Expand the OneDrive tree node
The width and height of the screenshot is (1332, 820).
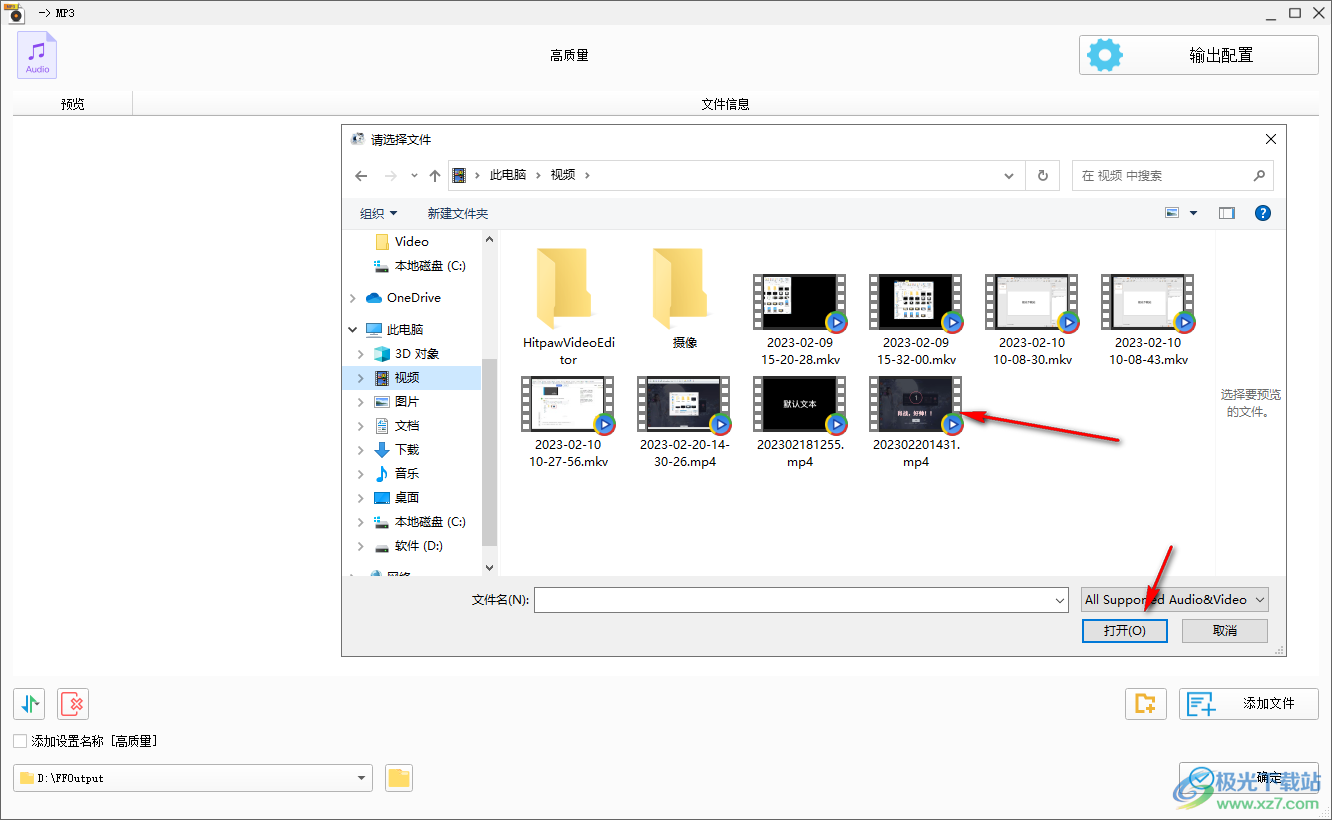coord(353,298)
